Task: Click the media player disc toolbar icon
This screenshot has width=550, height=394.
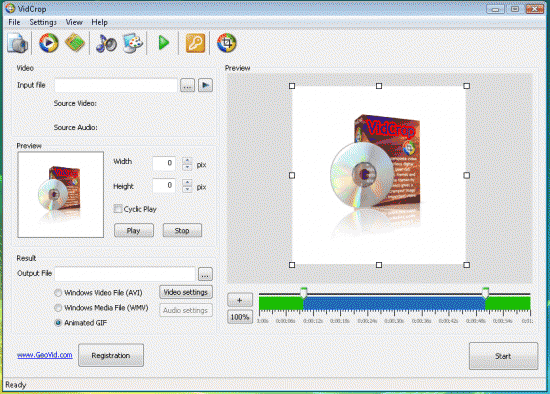Action: [48, 43]
